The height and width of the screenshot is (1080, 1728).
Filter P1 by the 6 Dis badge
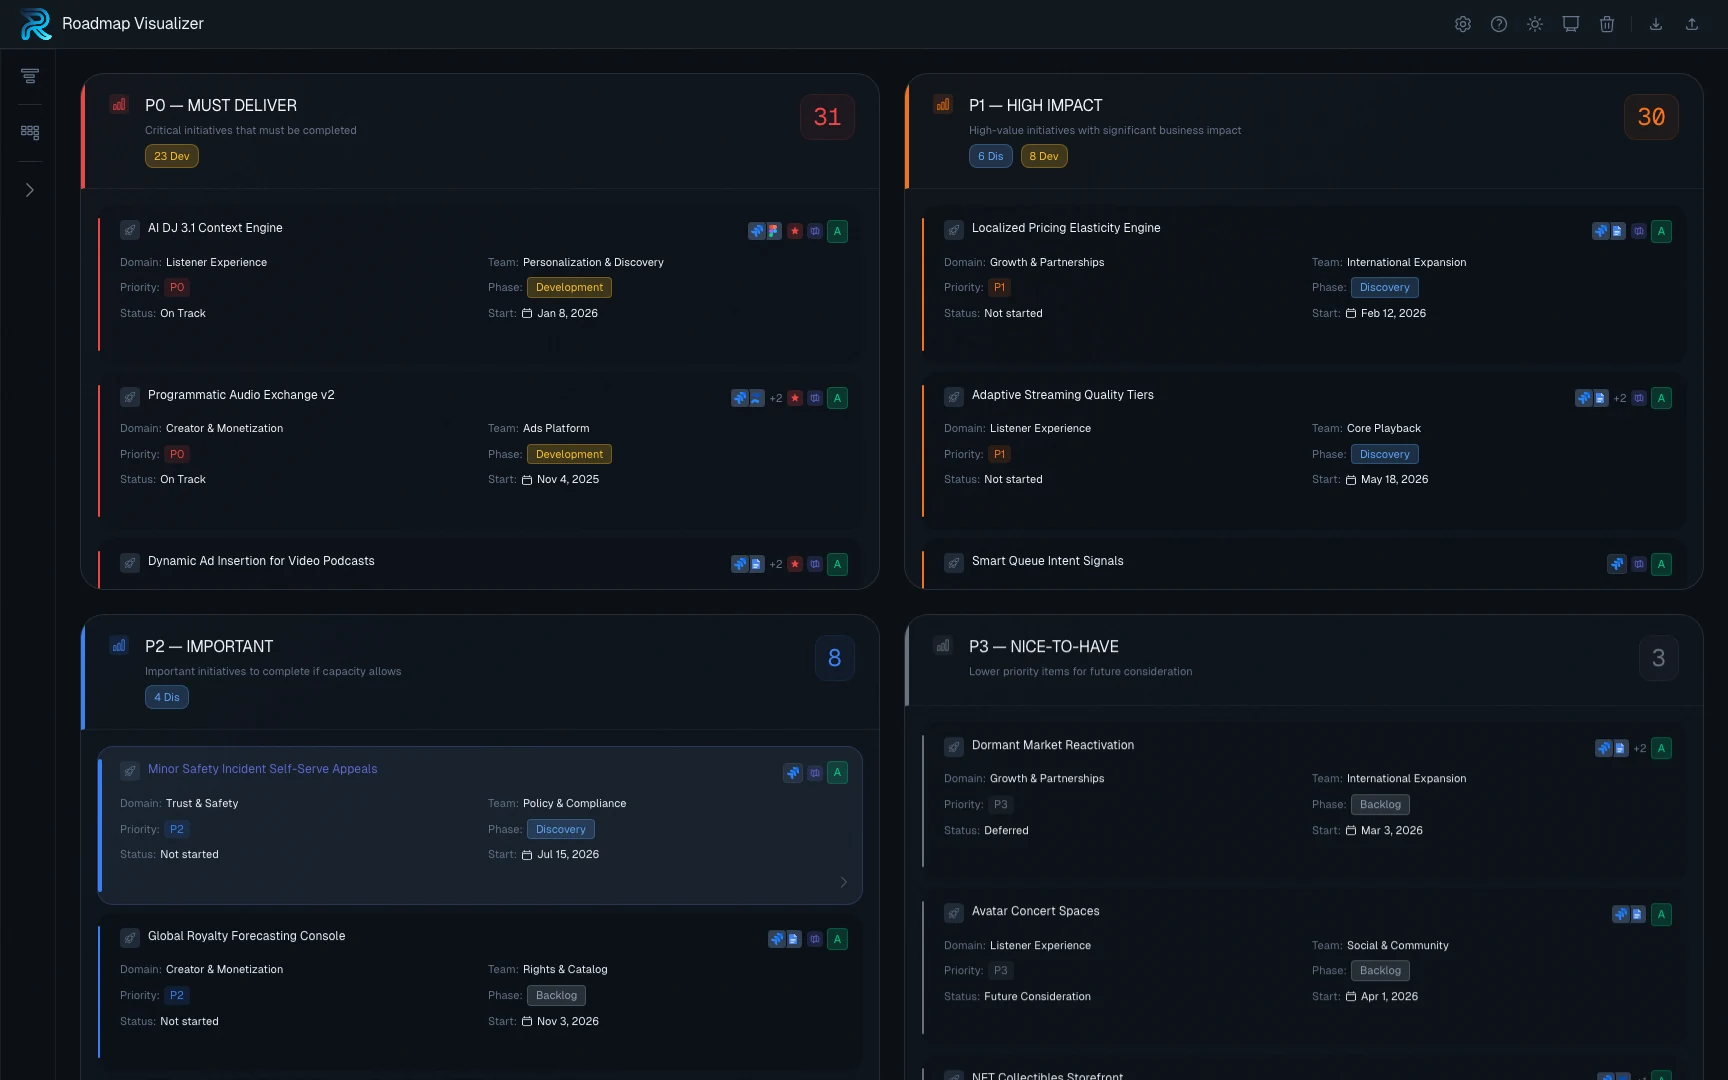[991, 156]
